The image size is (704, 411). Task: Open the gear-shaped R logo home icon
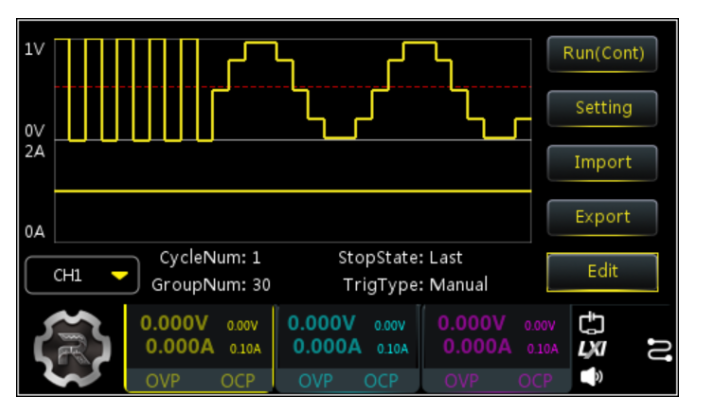(72, 348)
